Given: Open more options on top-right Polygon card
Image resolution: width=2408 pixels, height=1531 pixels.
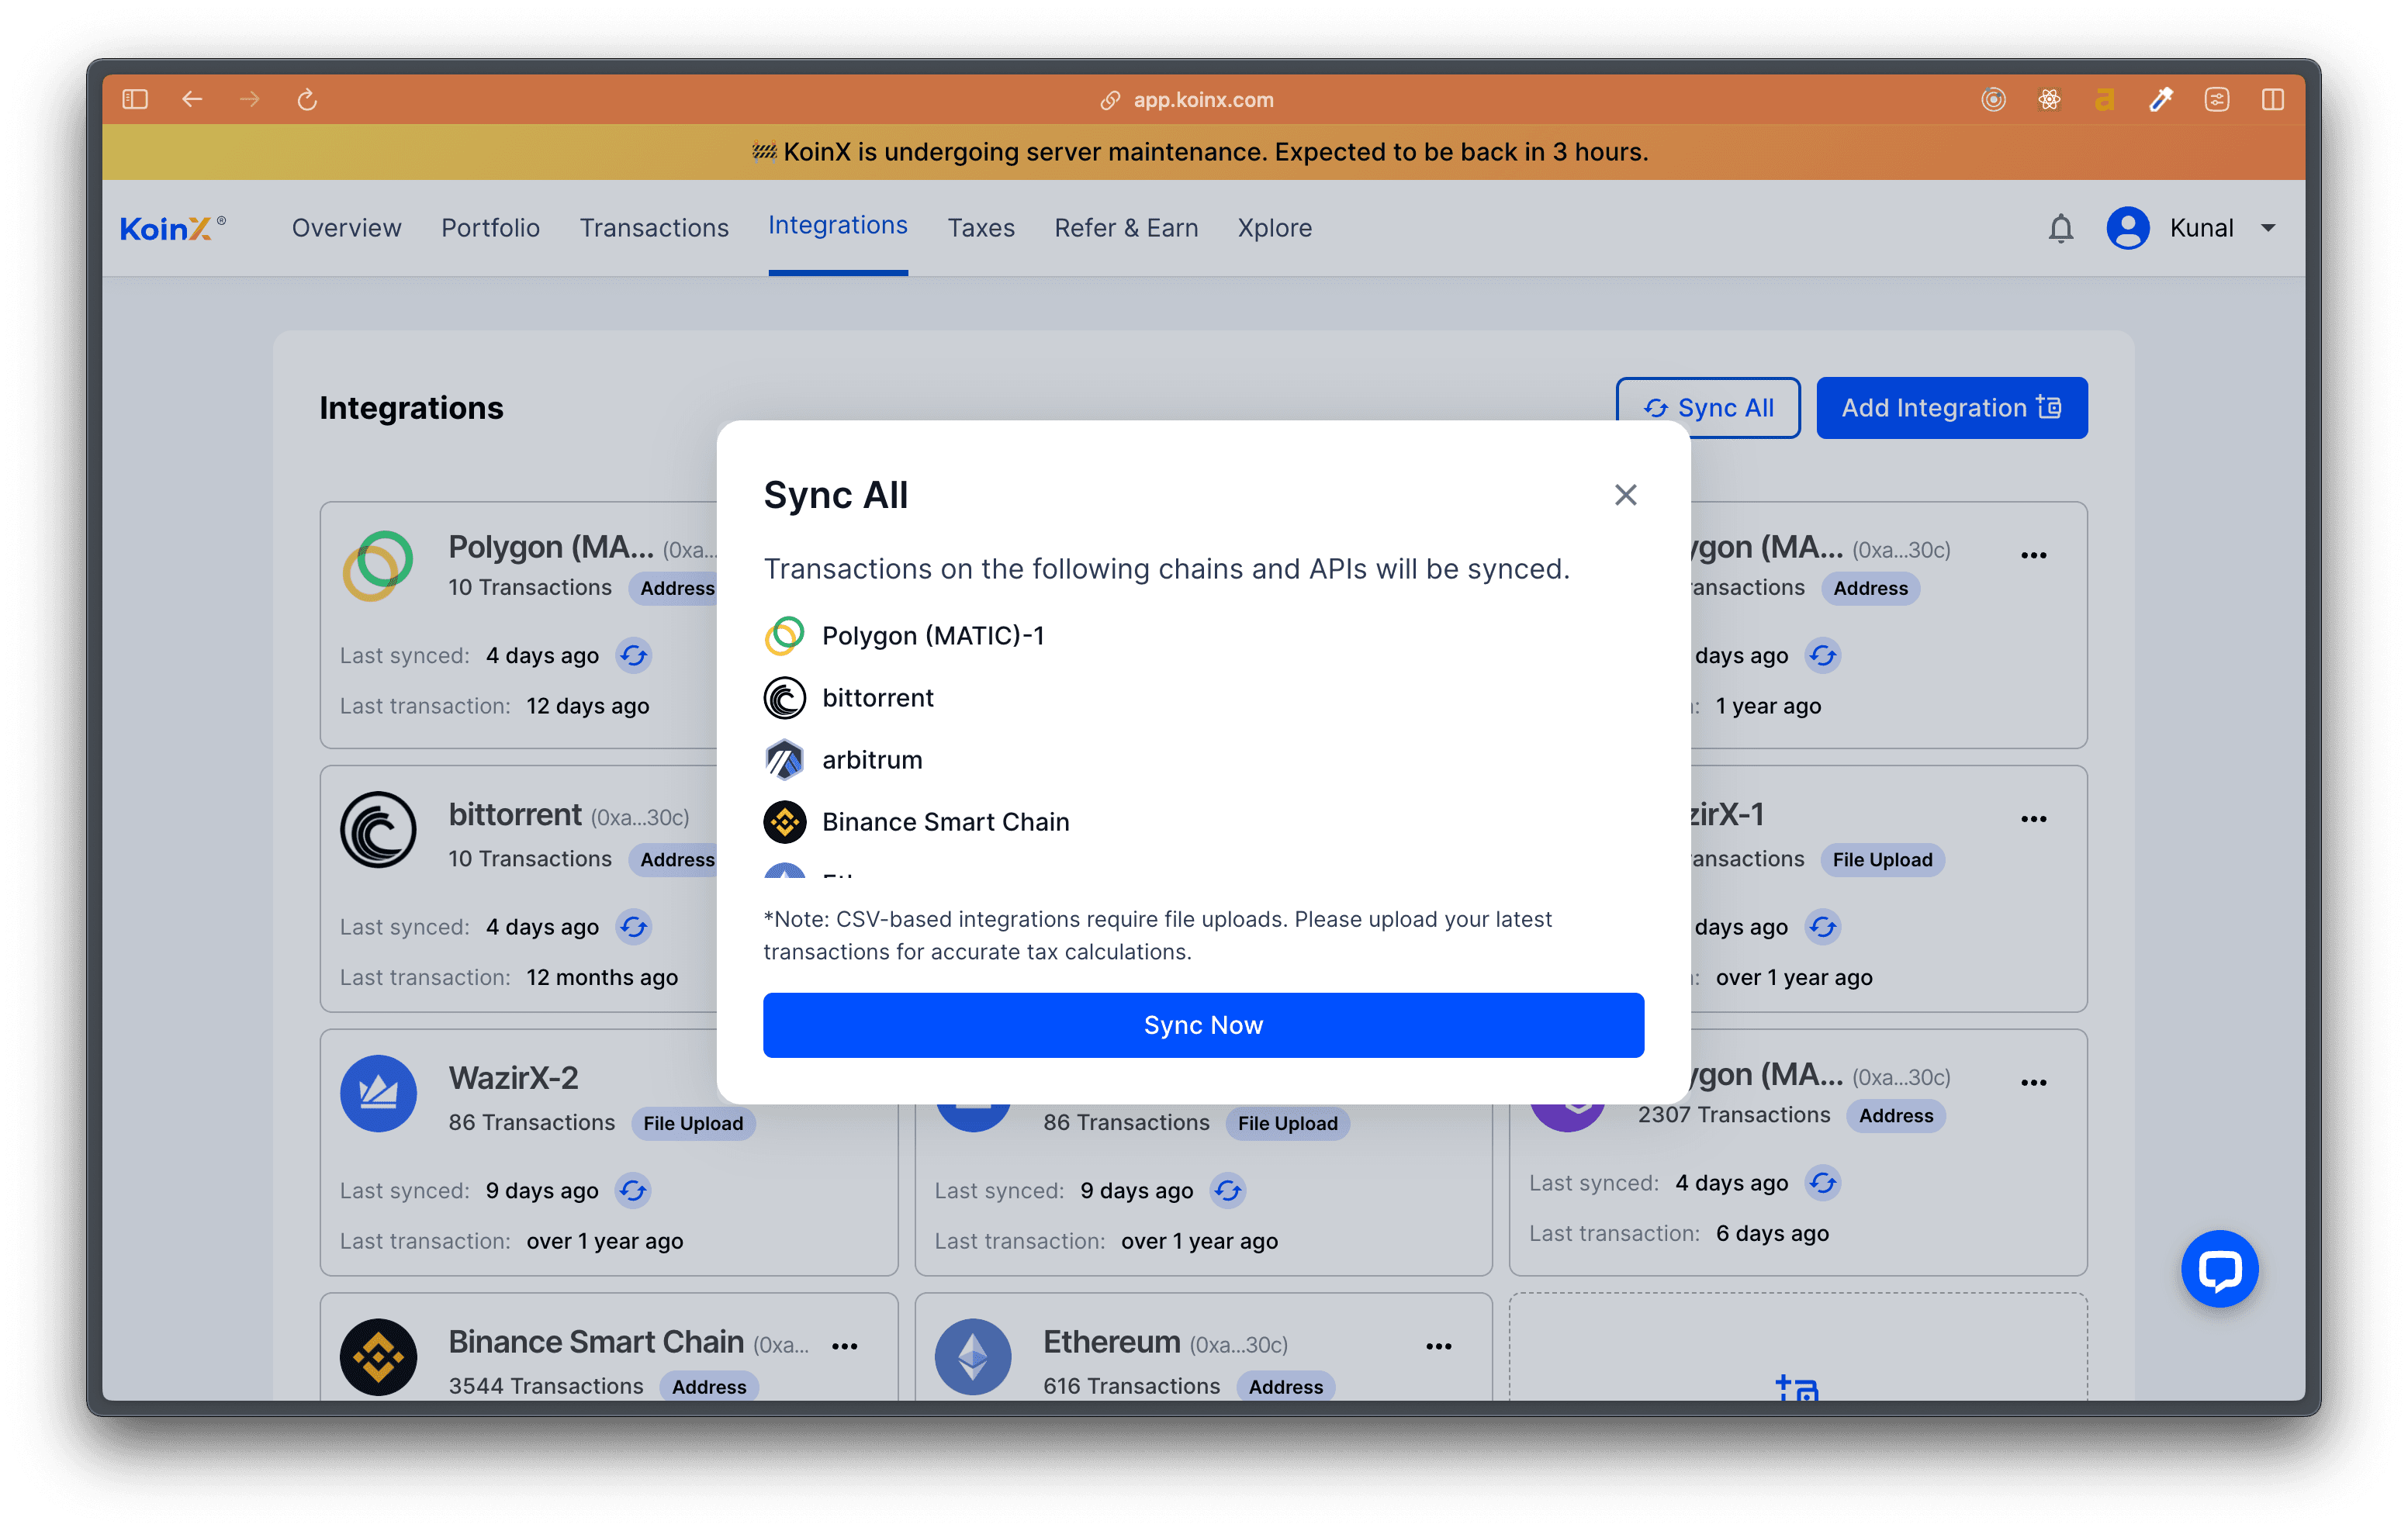Looking at the screenshot, I should 2033,555.
